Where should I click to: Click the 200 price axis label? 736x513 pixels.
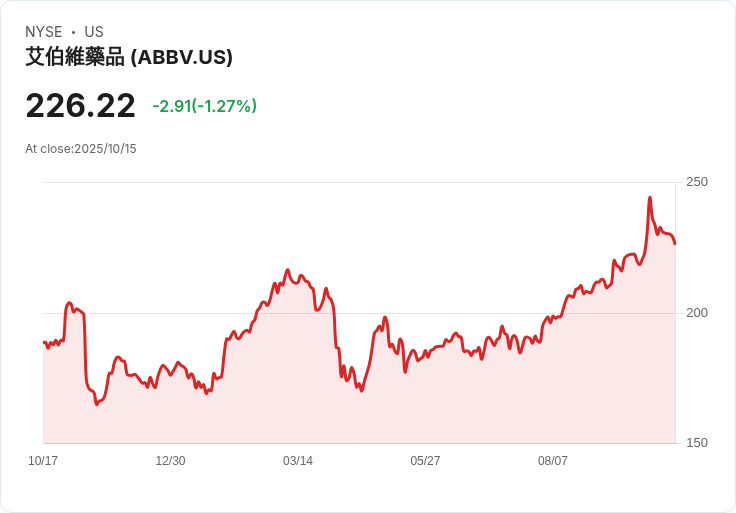697,313
